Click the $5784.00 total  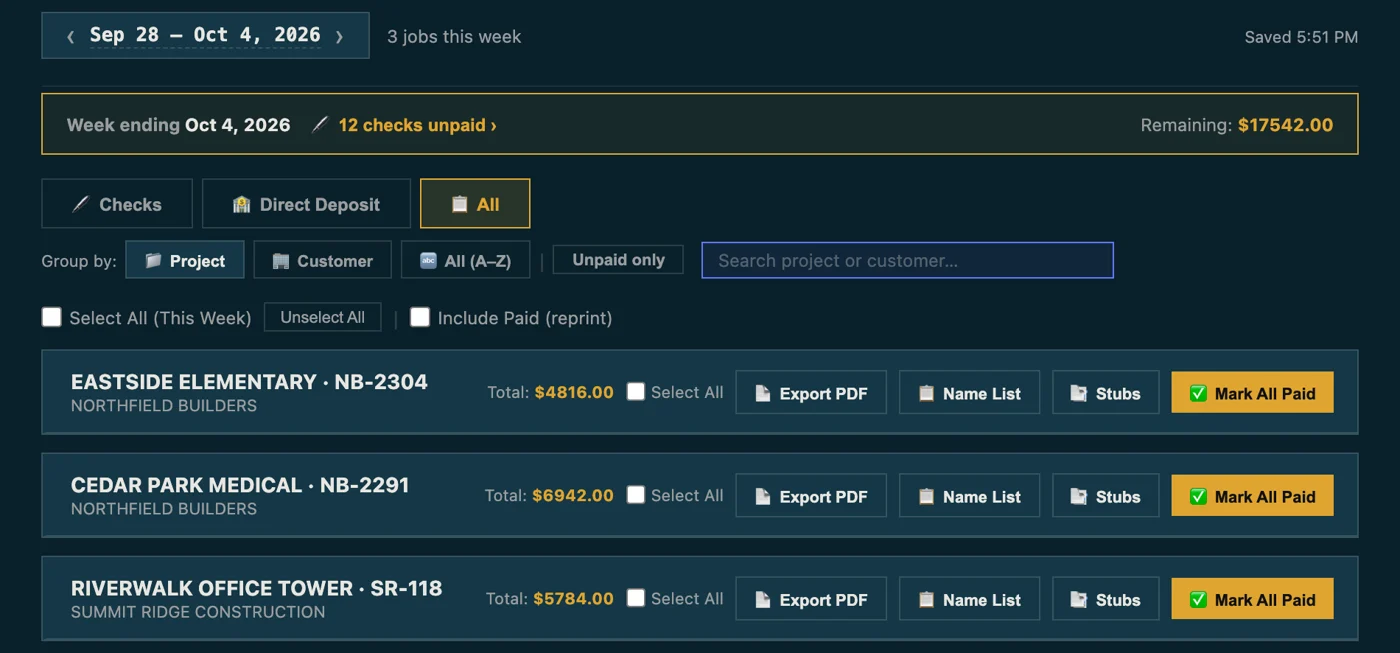[573, 598]
